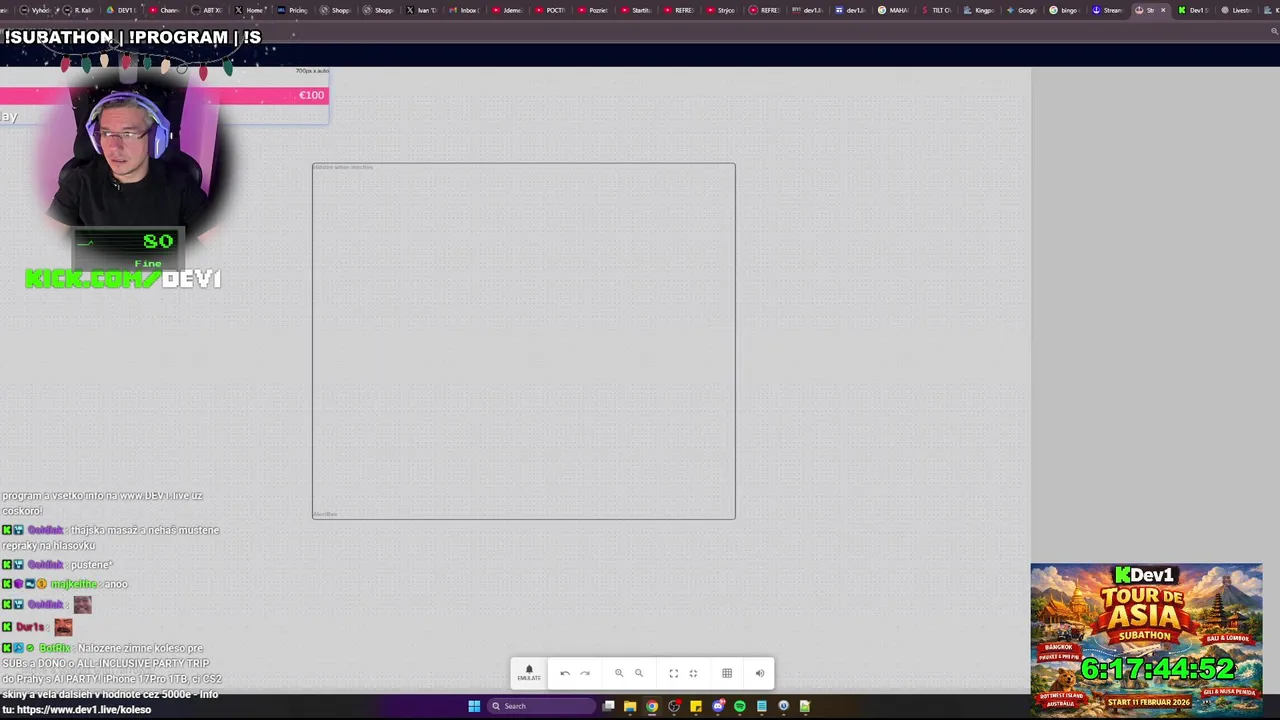The width and height of the screenshot is (1280, 720).
Task: Switch to the bingo Google tab
Action: click(1065, 10)
